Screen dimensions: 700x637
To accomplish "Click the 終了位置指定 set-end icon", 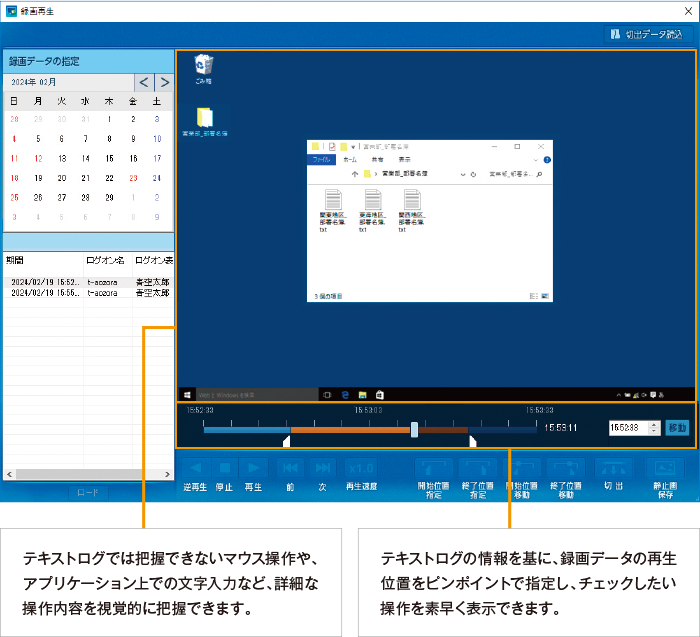I will (x=478, y=468).
